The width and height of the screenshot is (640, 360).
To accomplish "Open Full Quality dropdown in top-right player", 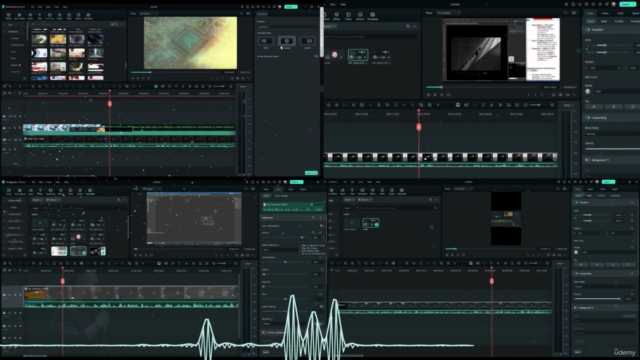I will pos(448,13).
